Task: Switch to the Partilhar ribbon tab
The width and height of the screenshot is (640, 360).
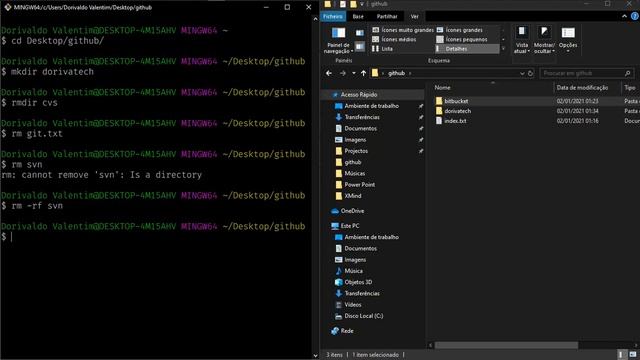Action: pos(387,16)
